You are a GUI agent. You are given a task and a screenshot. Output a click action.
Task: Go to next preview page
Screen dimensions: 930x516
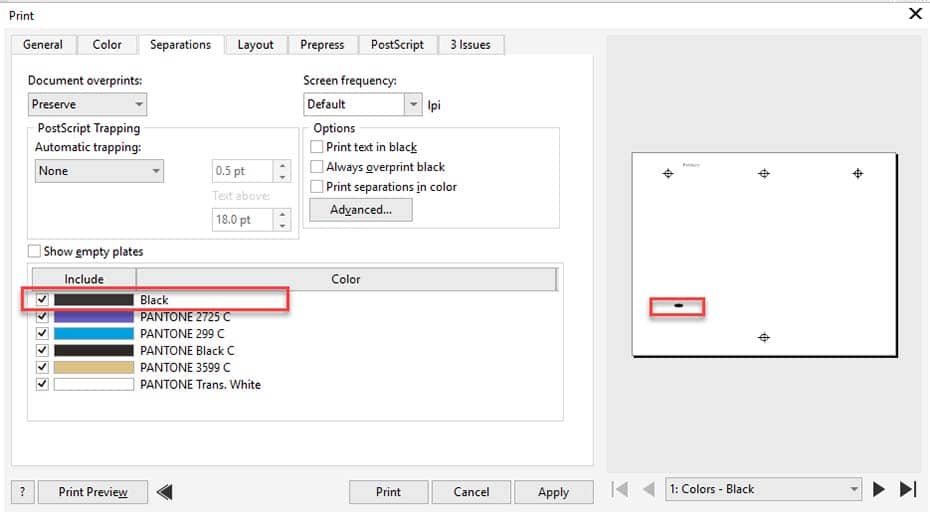coord(879,489)
